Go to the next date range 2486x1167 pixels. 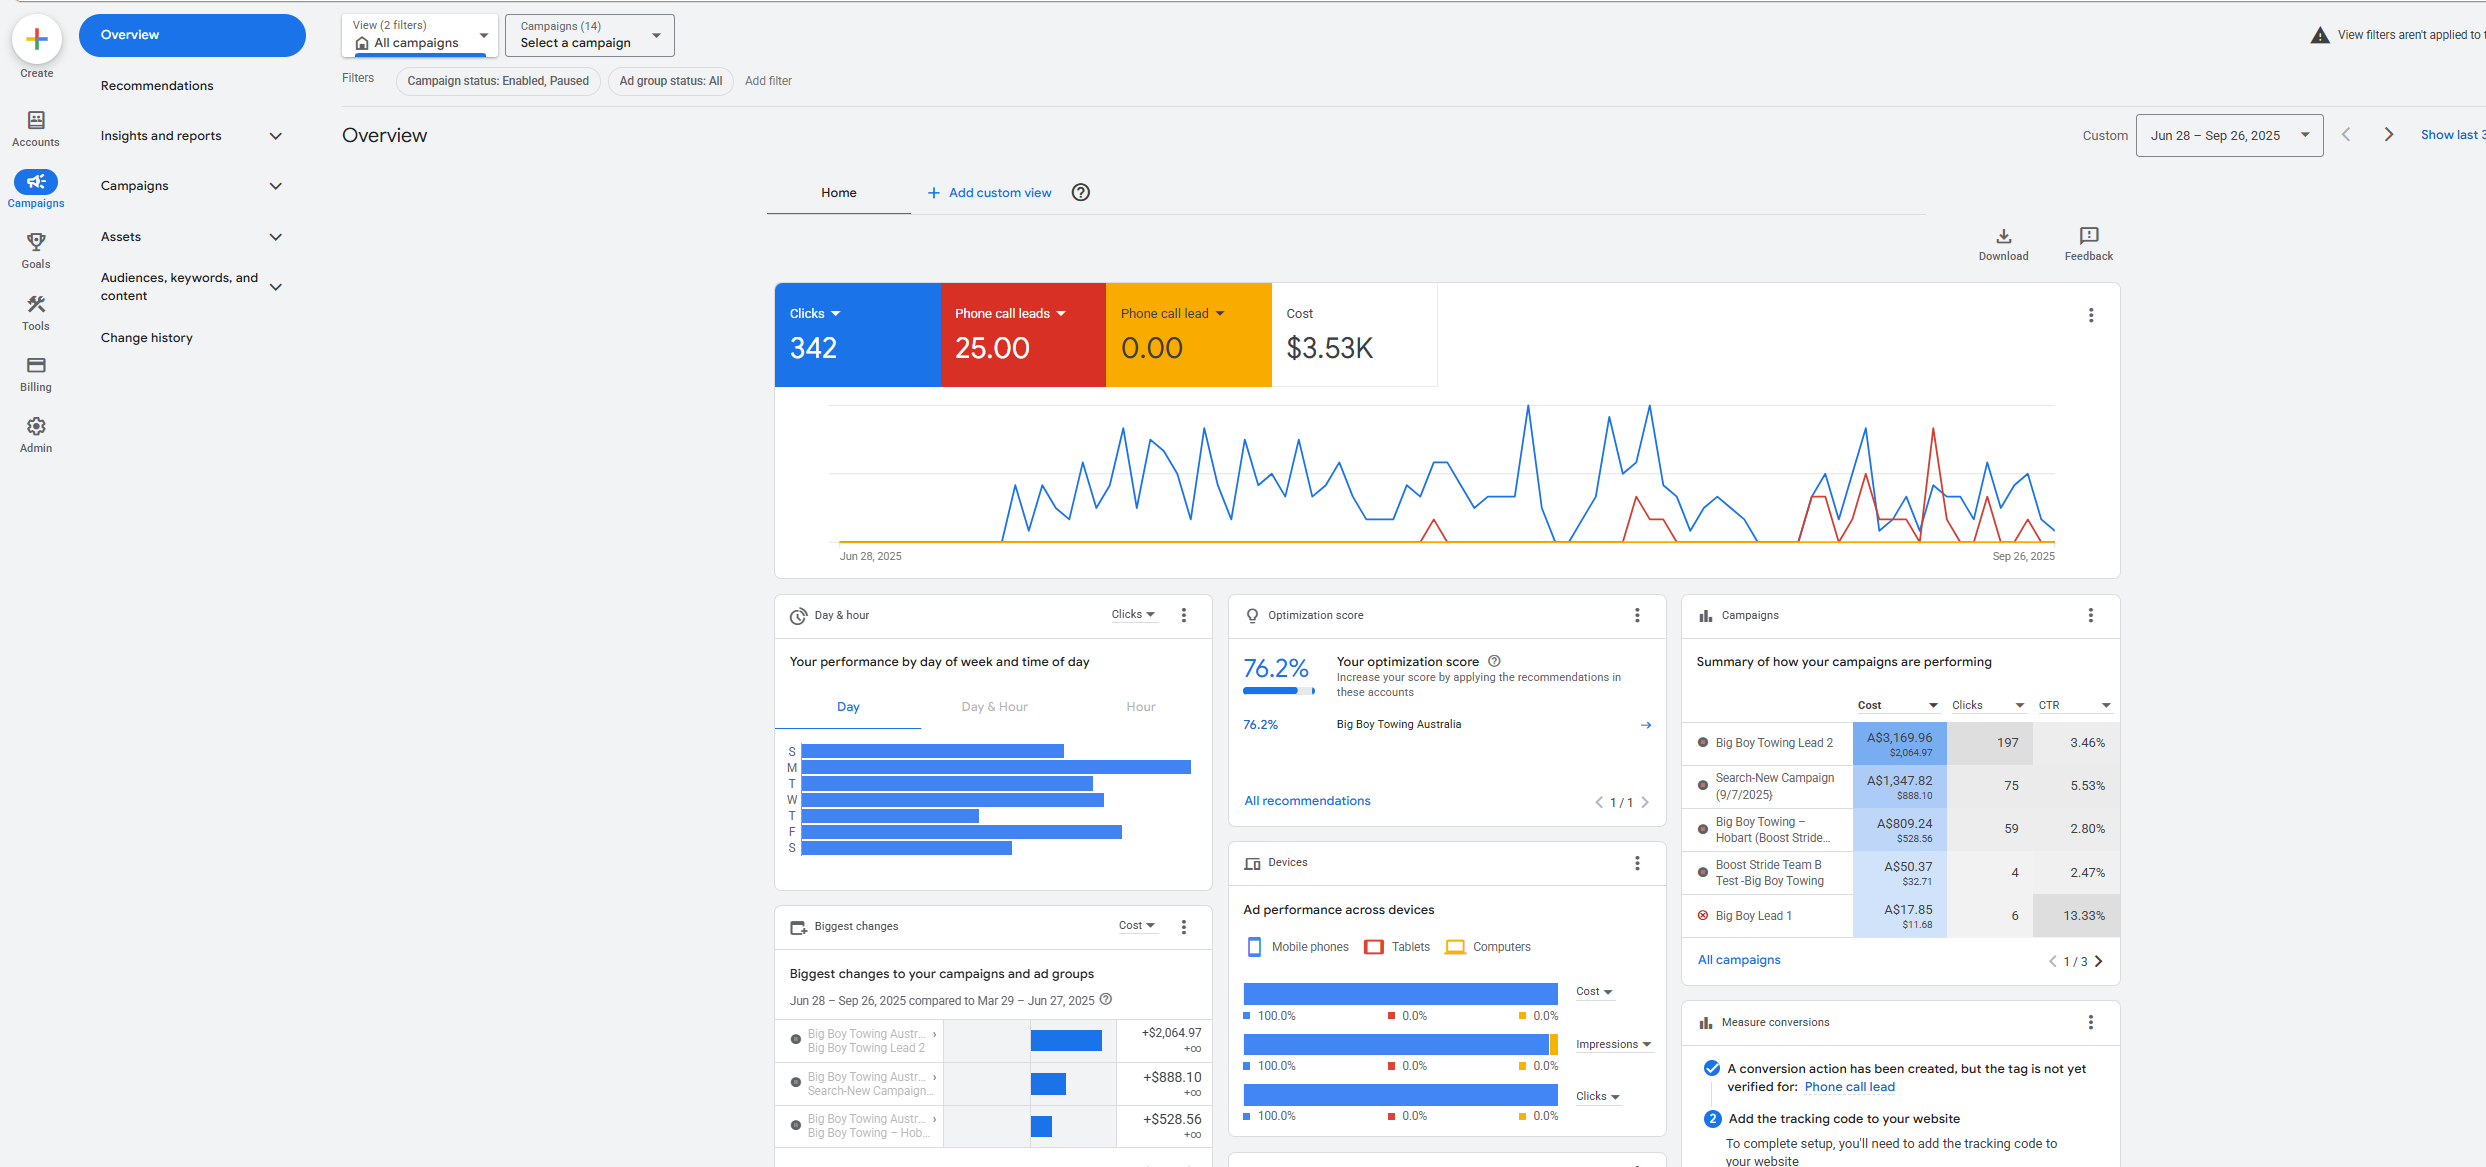coord(2389,135)
